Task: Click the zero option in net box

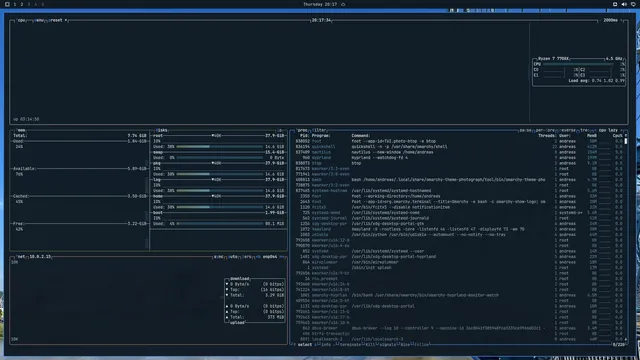Action: click(247, 257)
